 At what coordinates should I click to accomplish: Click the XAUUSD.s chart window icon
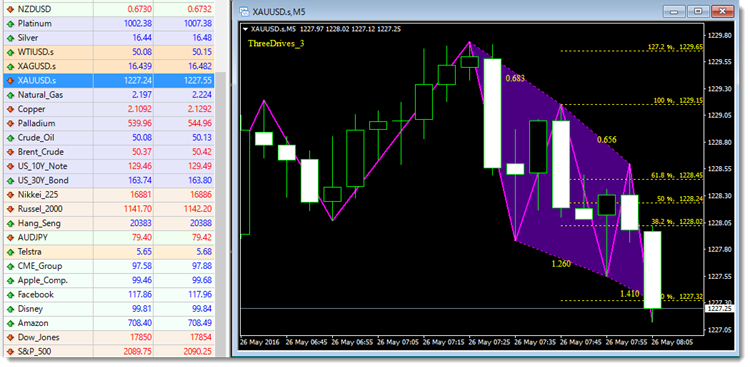[x=244, y=12]
